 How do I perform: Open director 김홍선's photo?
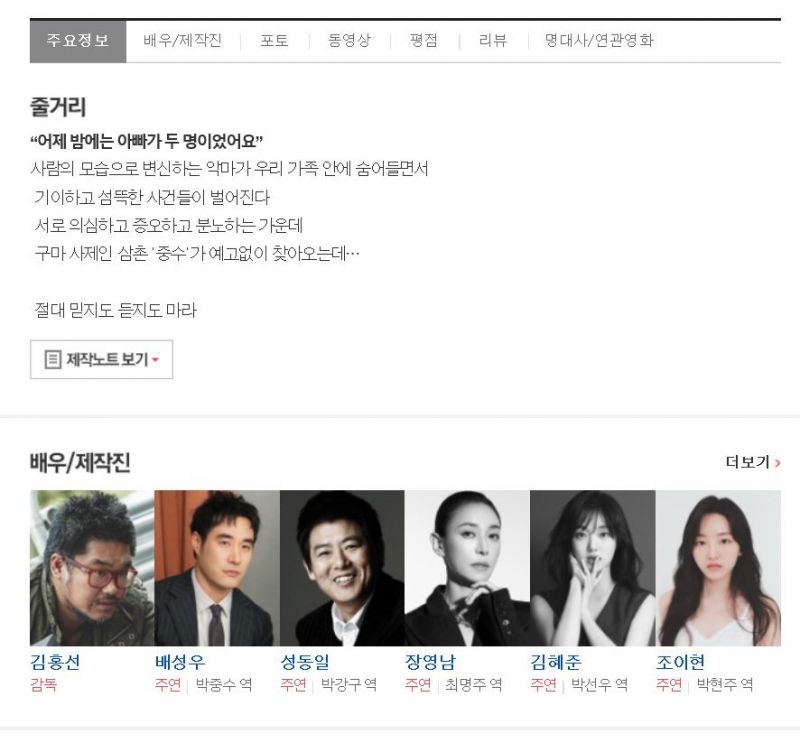[92, 568]
